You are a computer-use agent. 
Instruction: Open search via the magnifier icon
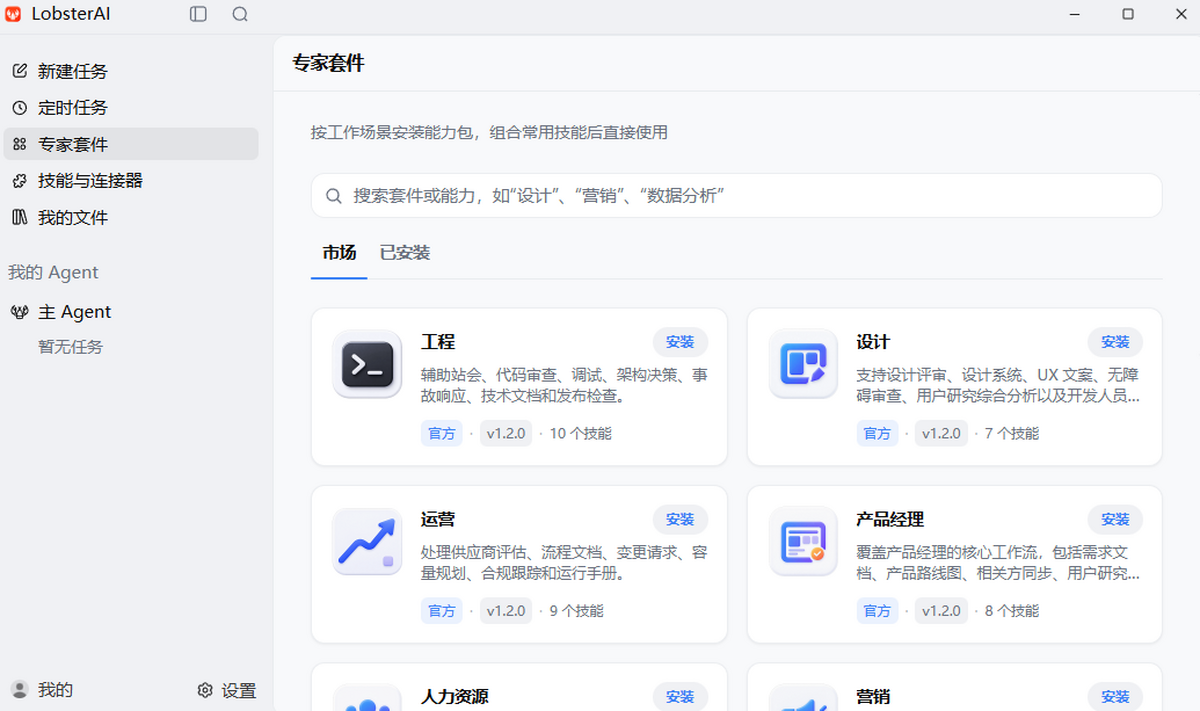pyautogui.click(x=240, y=14)
